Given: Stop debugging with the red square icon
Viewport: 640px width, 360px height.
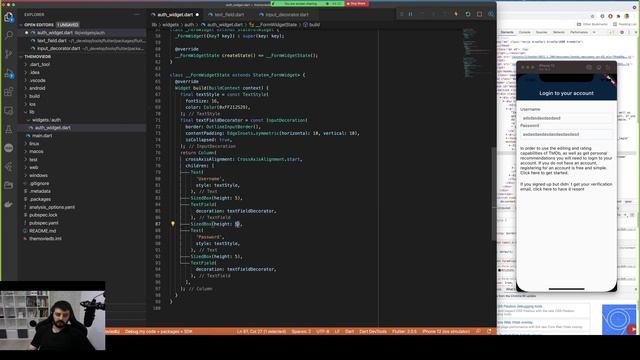Looking at the screenshot, I should pyautogui.click(x=479, y=14).
